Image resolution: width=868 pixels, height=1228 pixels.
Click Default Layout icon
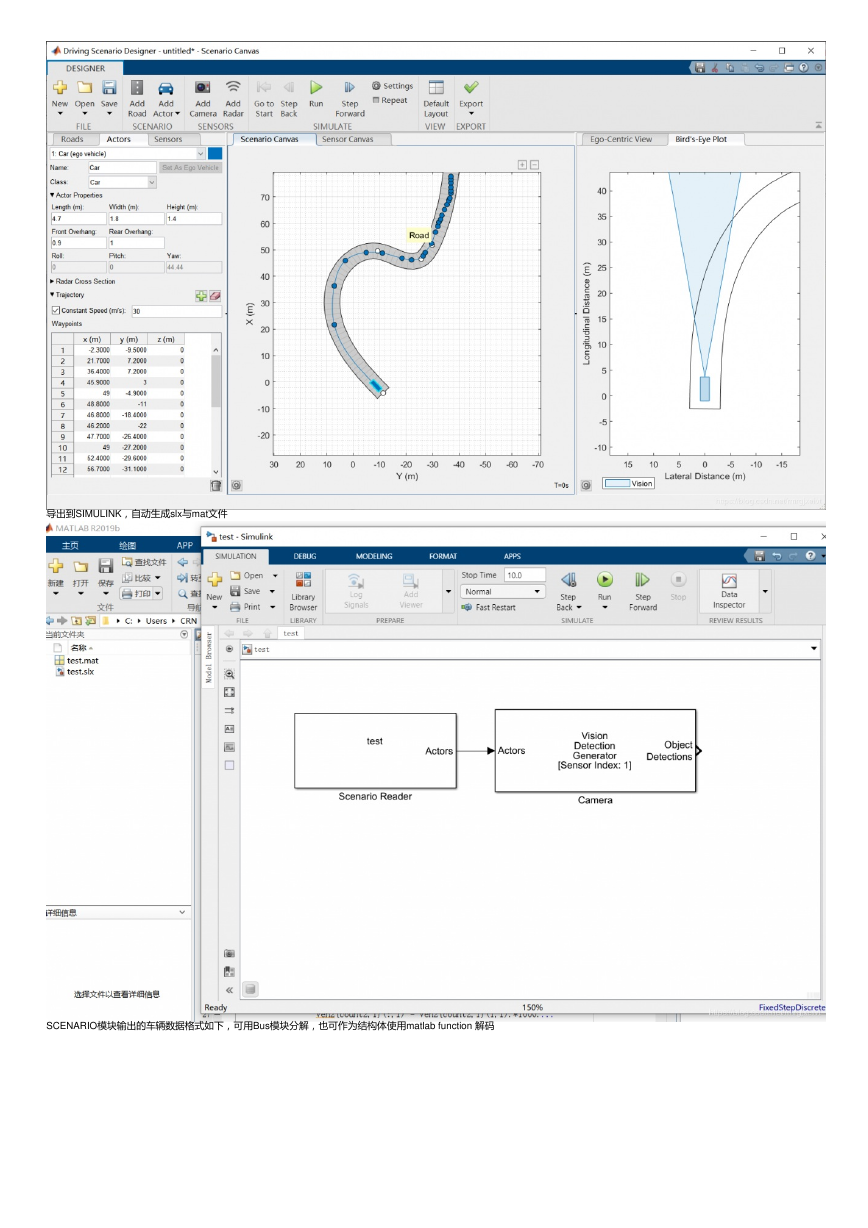[436, 88]
